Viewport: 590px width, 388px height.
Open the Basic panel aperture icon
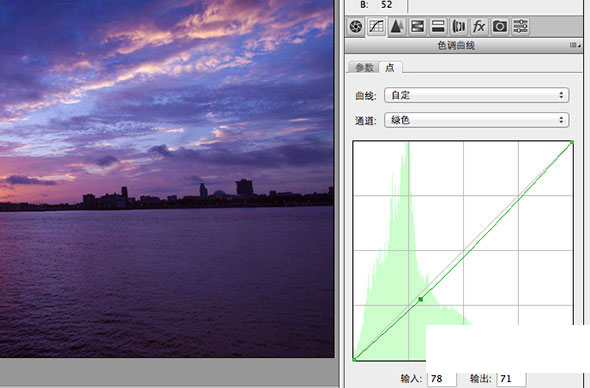point(356,27)
